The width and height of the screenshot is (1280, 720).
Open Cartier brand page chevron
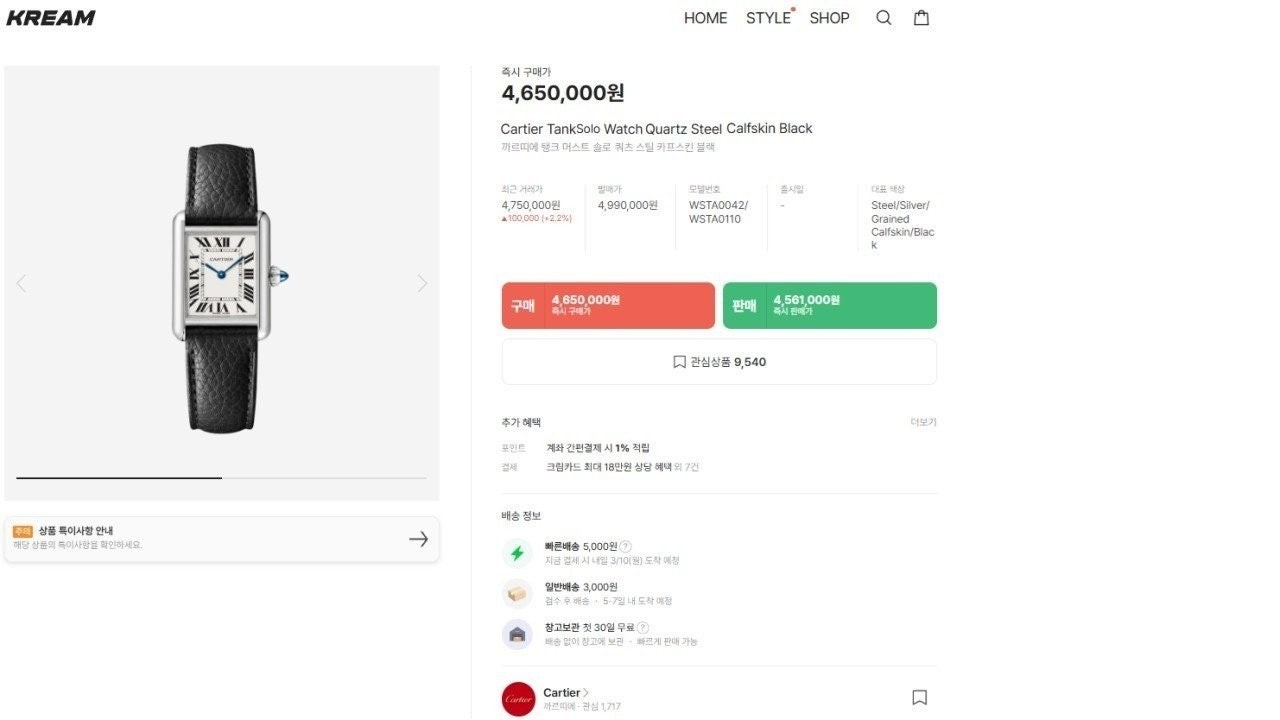click(585, 692)
